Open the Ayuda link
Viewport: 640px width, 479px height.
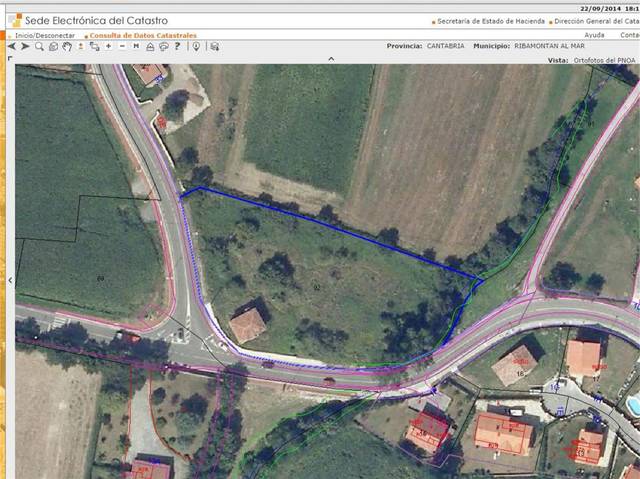point(594,34)
